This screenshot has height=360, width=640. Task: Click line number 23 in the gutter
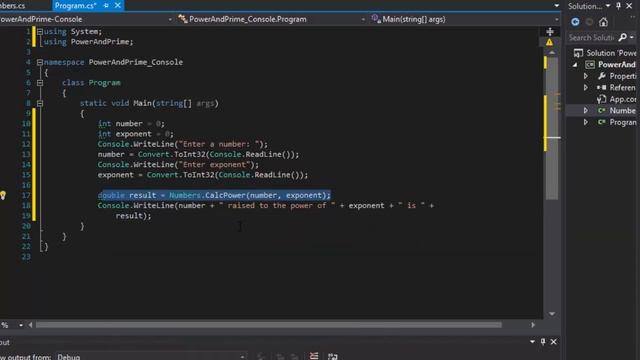pos(26,257)
